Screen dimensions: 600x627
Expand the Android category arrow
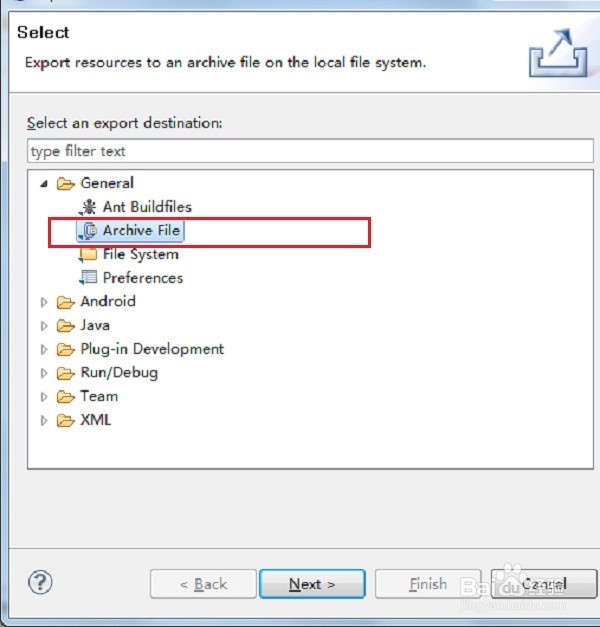click(44, 302)
